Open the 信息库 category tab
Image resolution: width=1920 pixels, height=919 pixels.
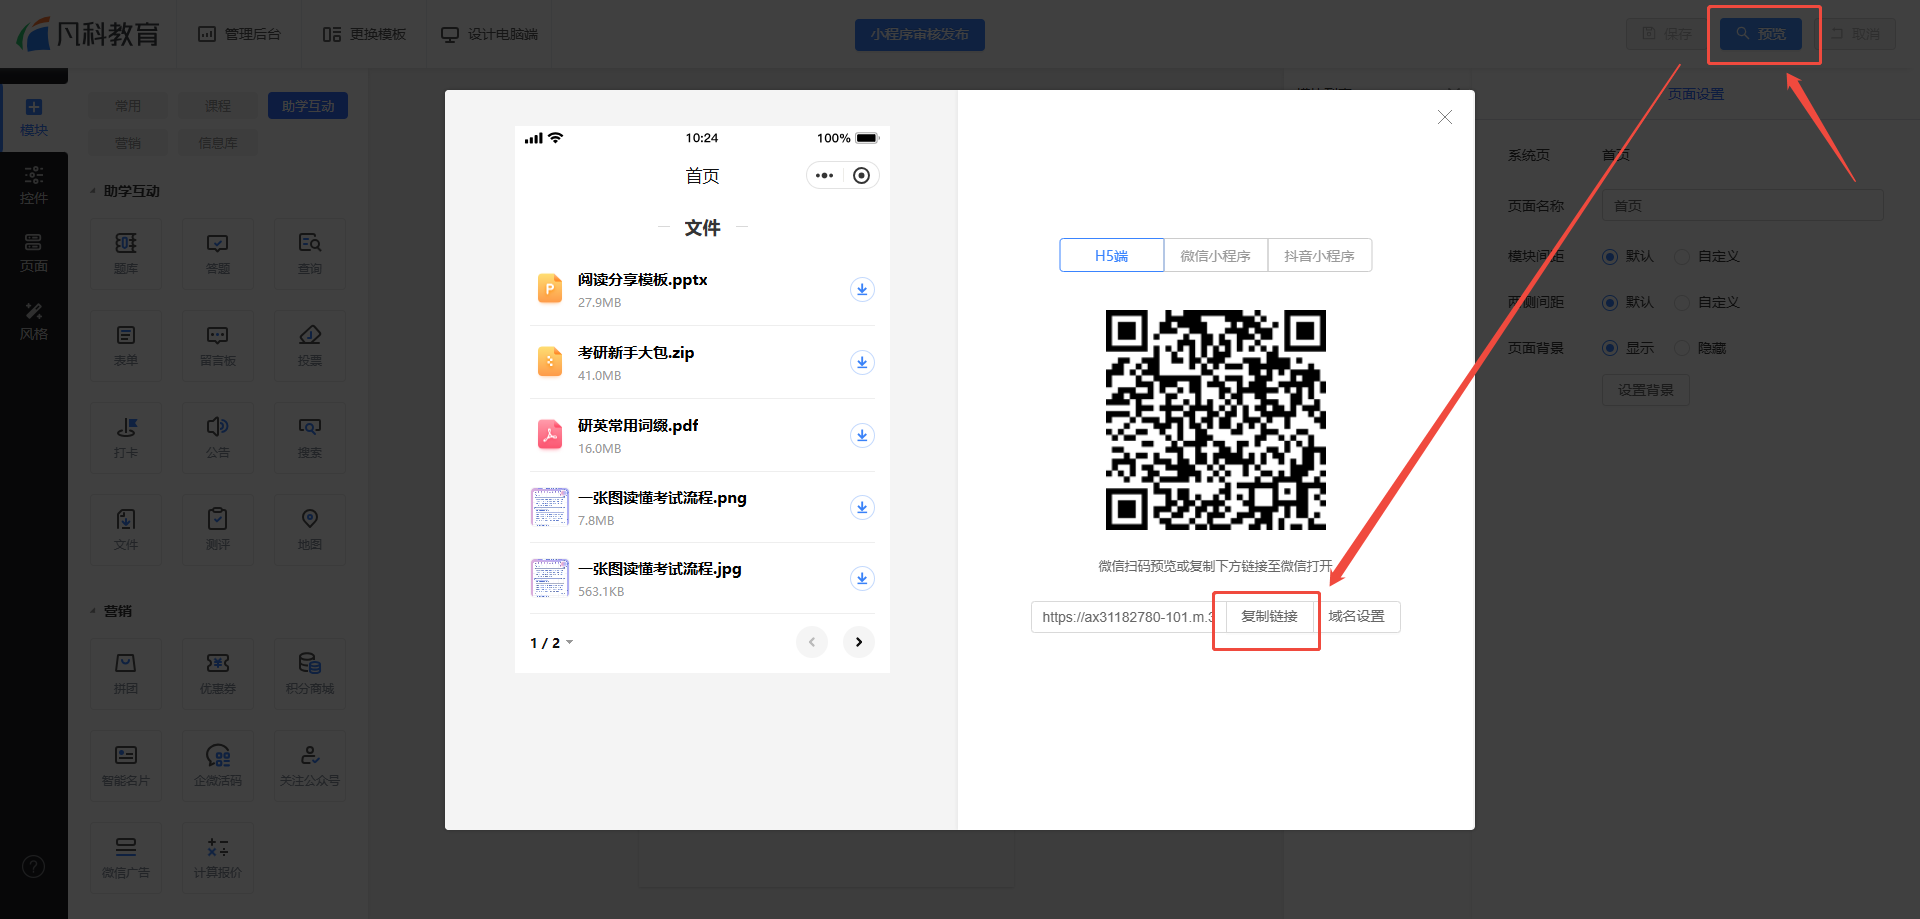pos(218,143)
